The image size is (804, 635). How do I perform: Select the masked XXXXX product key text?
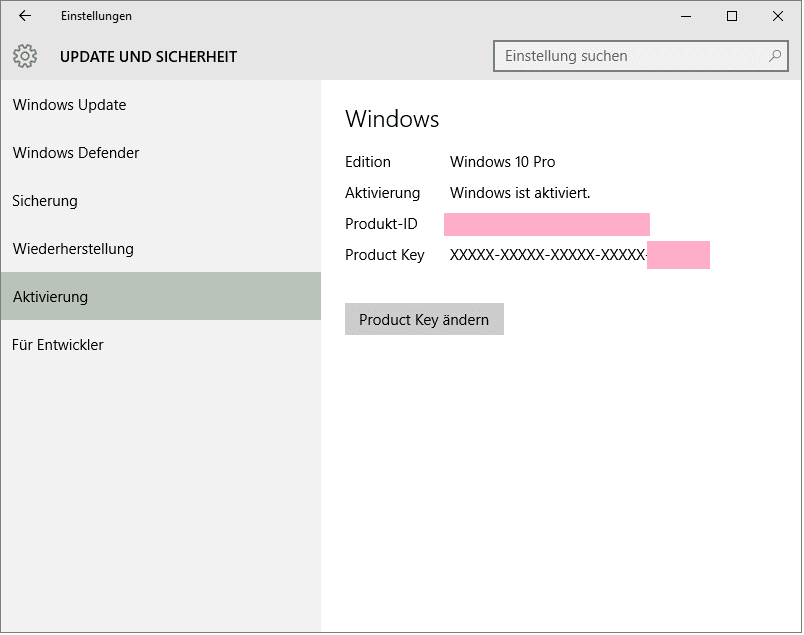coord(548,255)
